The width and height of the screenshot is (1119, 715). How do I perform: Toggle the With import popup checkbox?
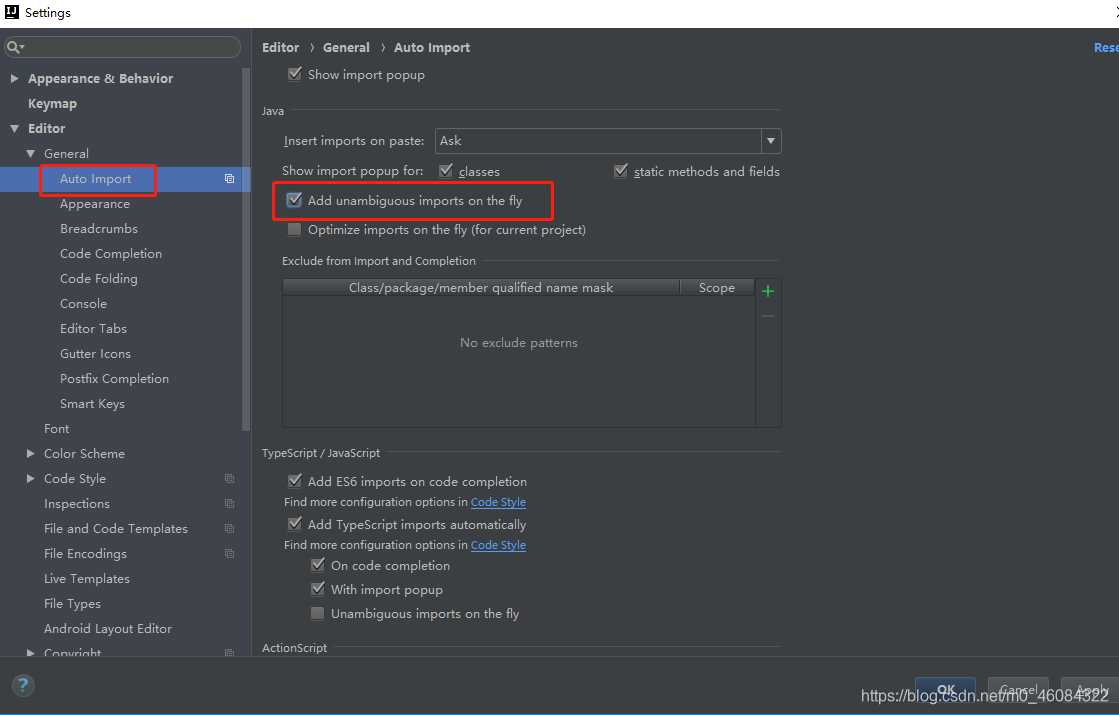[x=318, y=589]
